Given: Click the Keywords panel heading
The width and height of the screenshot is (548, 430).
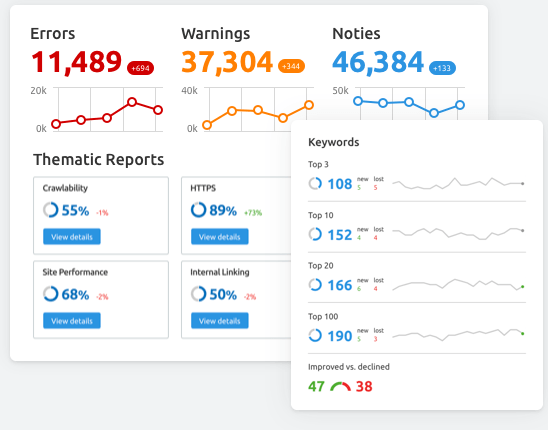Looking at the screenshot, I should (334, 142).
